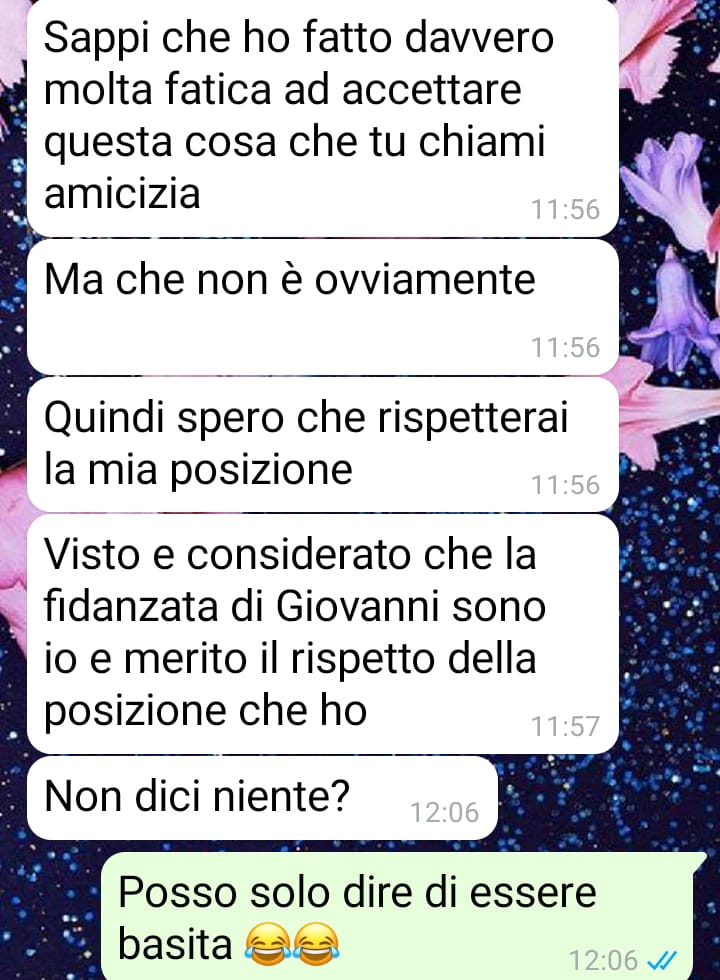Click the blue double-check read receipt icon

click(663, 959)
